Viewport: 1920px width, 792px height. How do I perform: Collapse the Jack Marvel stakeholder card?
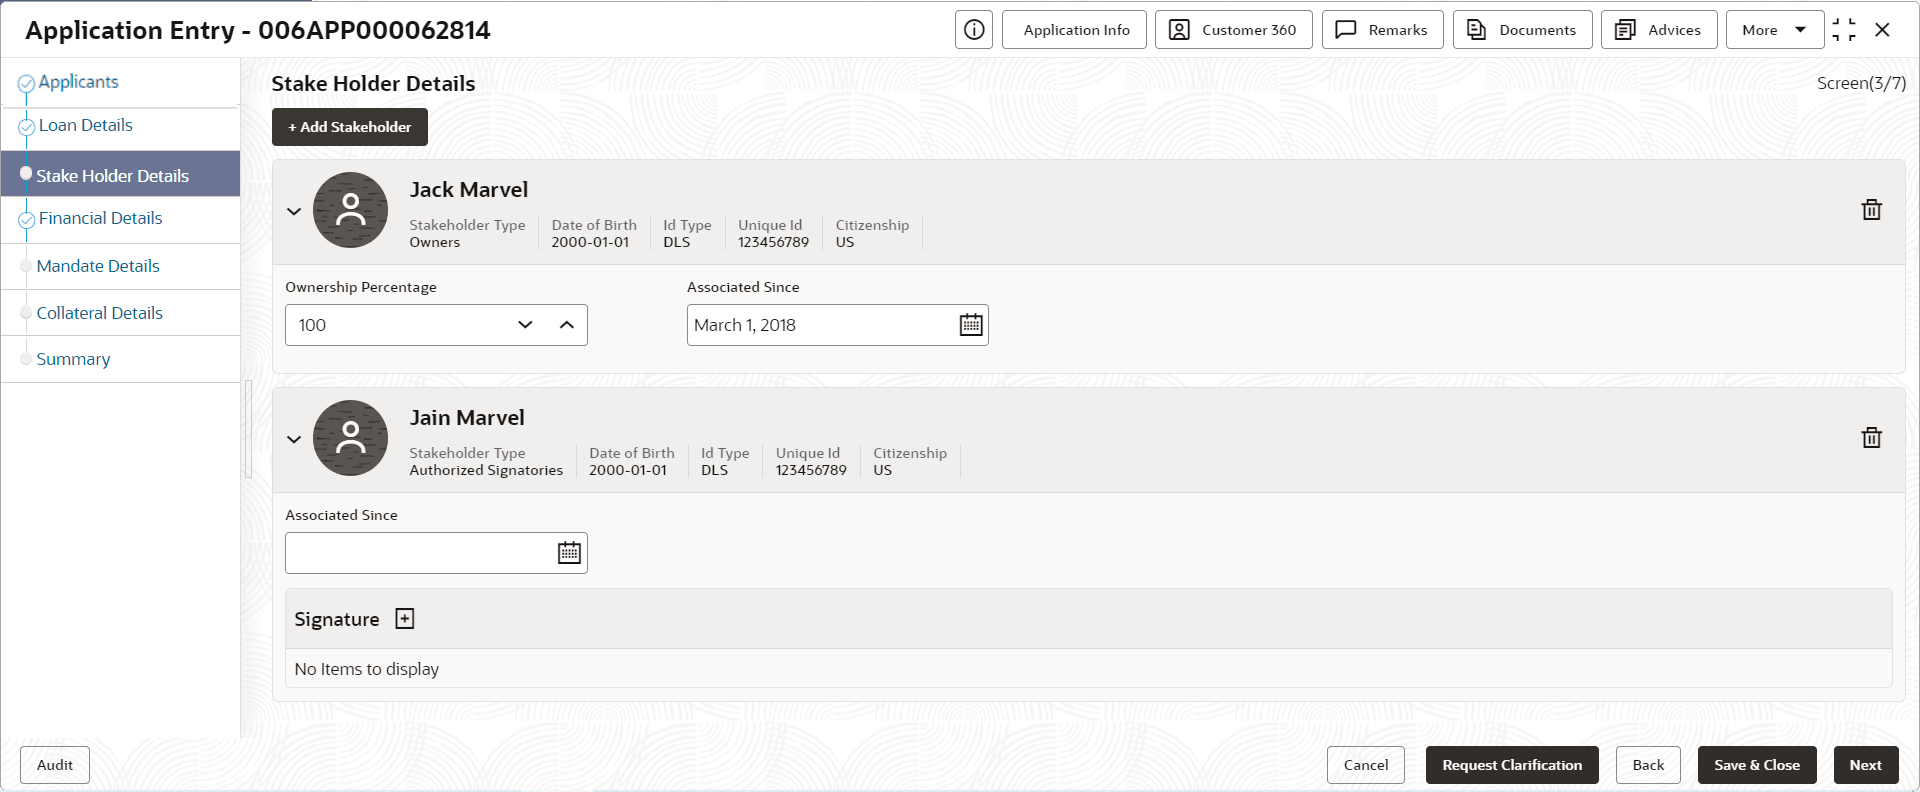(294, 211)
